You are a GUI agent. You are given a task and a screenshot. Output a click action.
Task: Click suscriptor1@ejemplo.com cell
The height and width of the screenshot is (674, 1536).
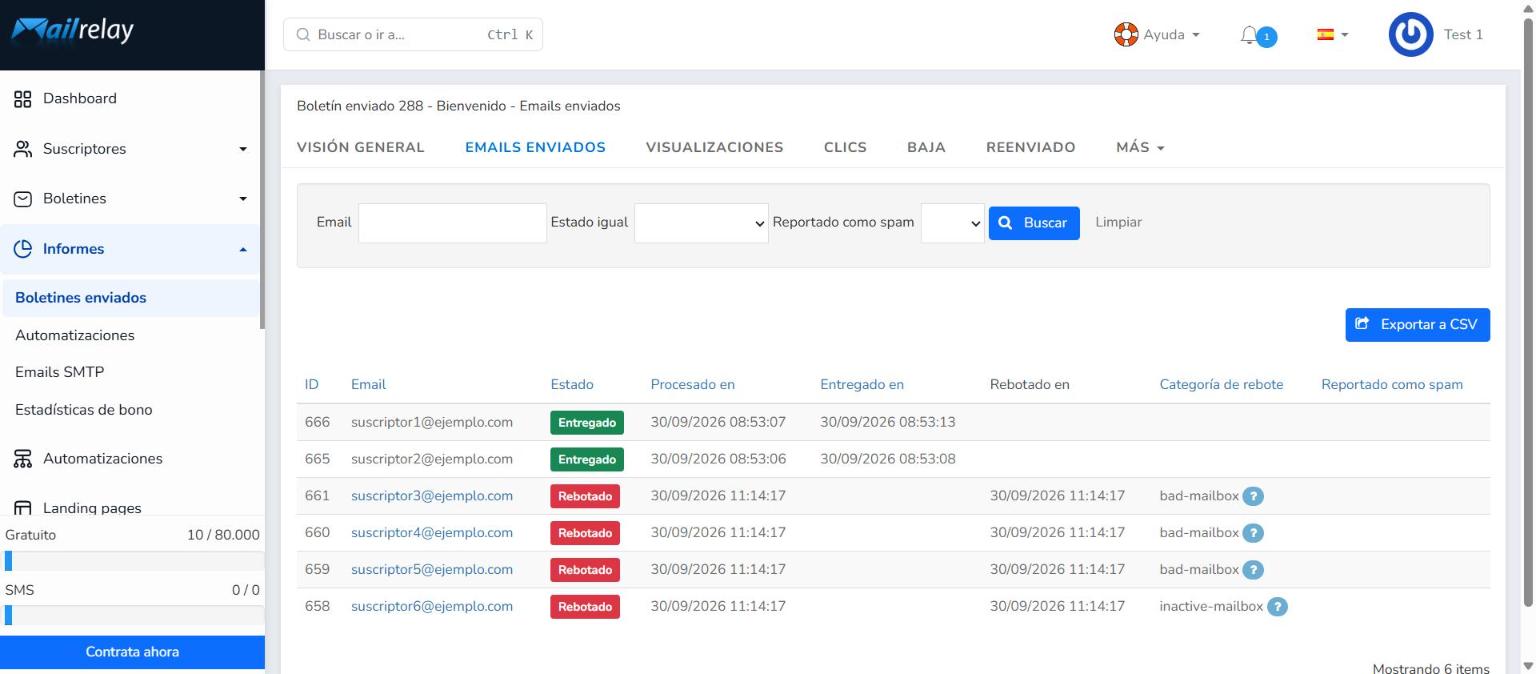click(x=432, y=422)
